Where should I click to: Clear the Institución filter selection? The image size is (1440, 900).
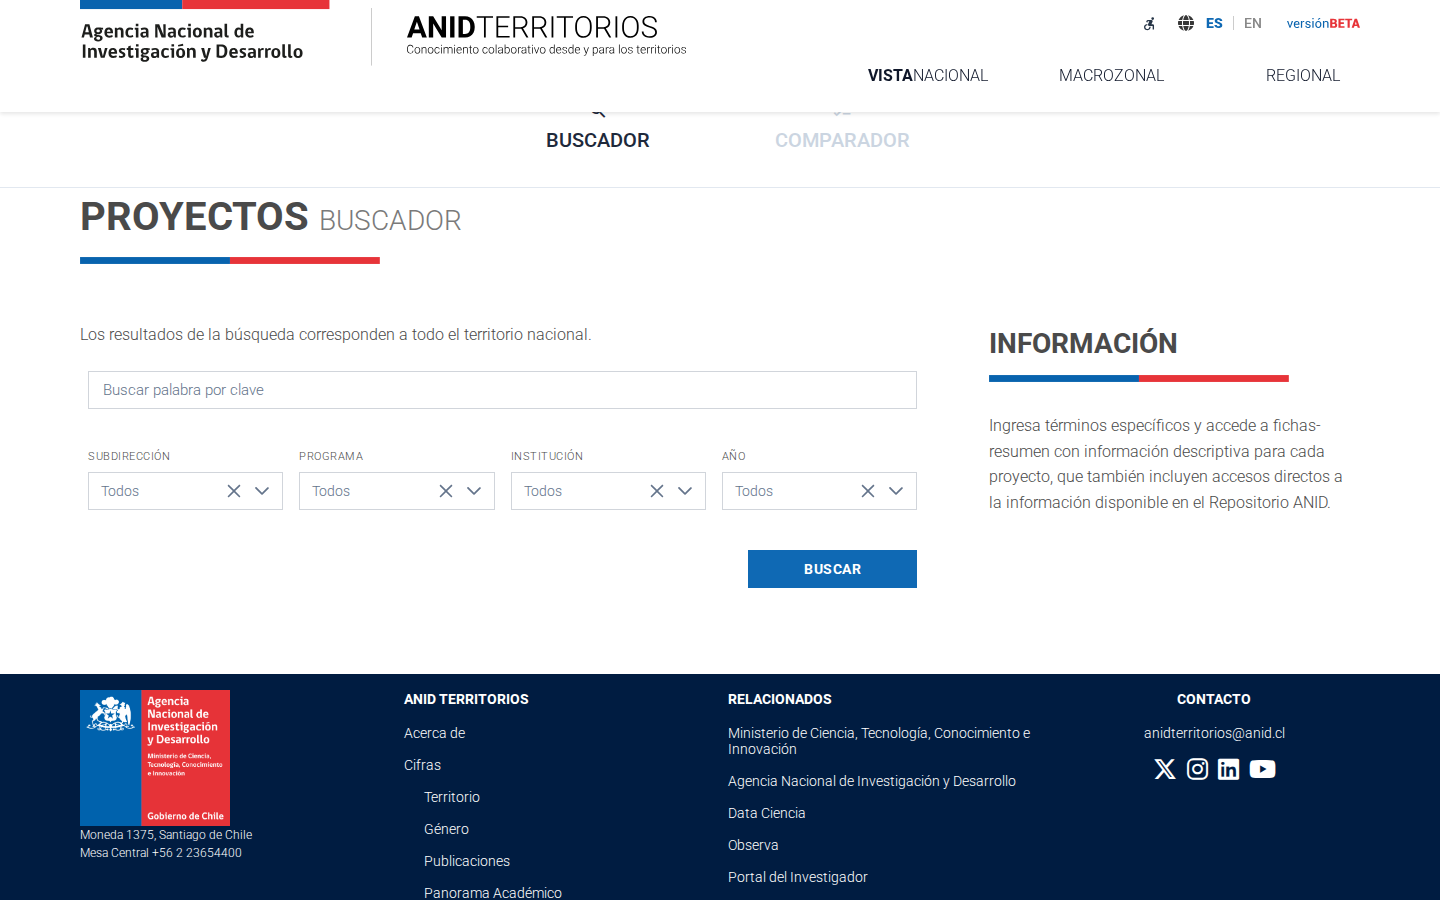click(657, 491)
